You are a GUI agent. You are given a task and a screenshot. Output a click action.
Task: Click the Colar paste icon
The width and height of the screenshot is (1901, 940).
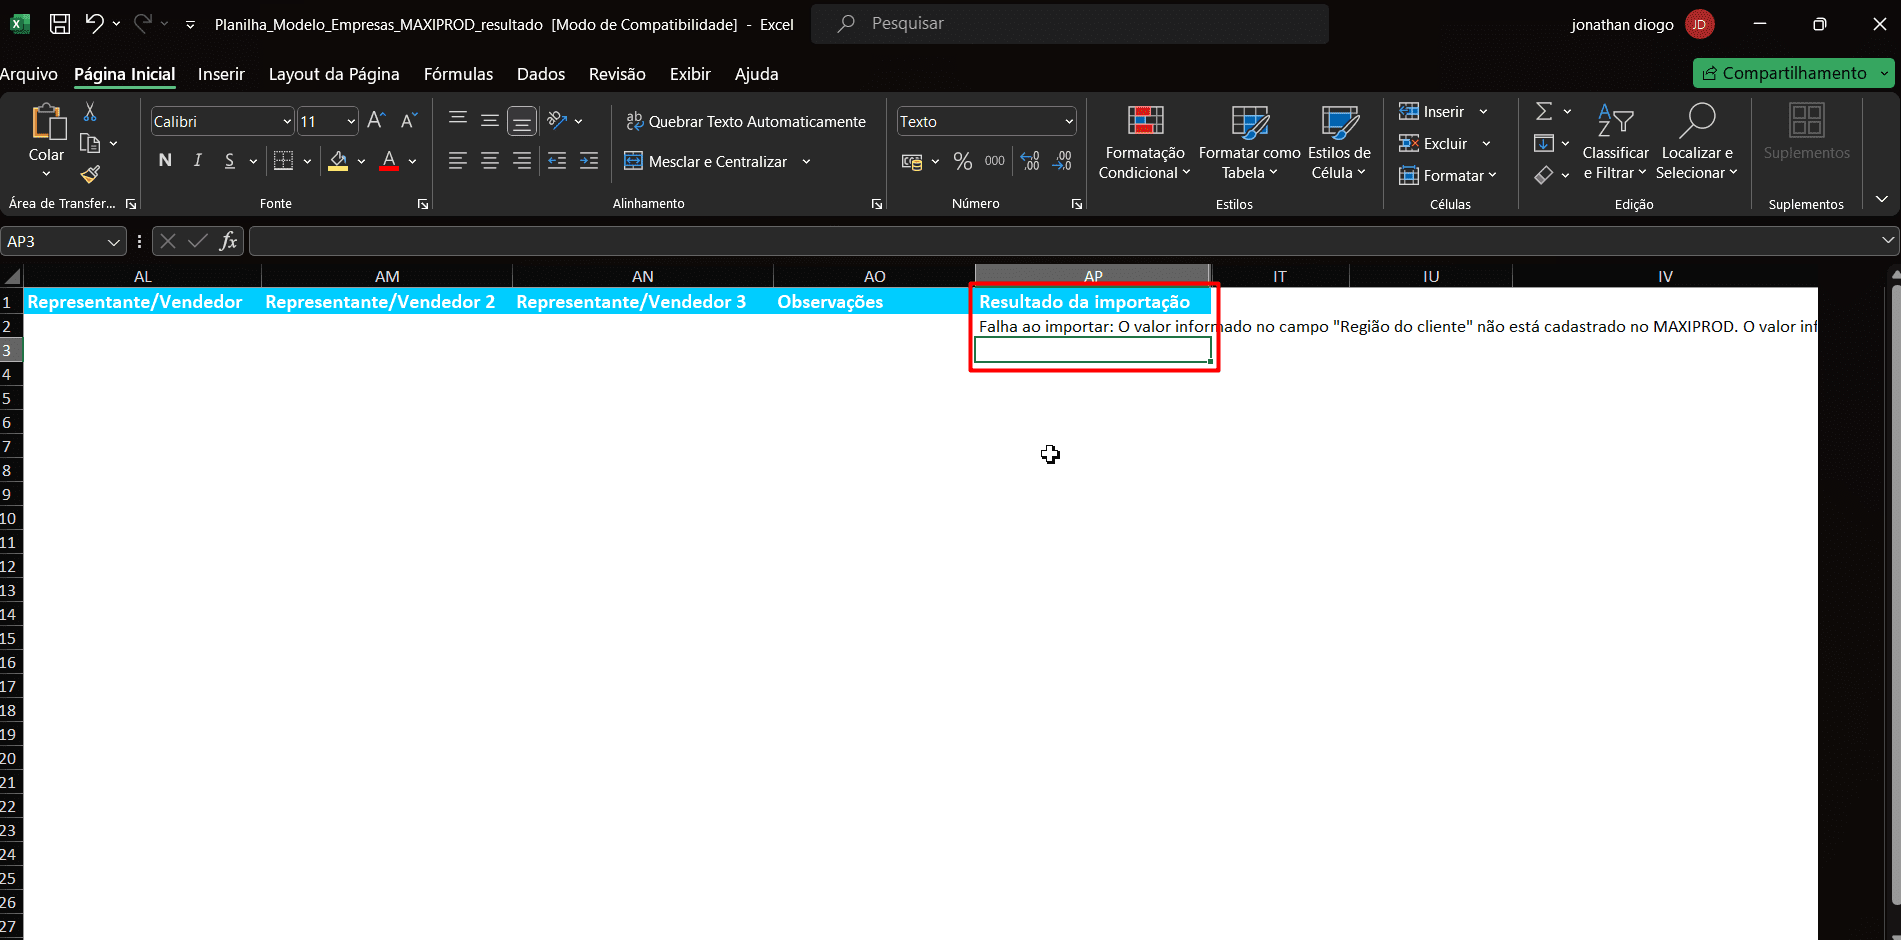[47, 121]
